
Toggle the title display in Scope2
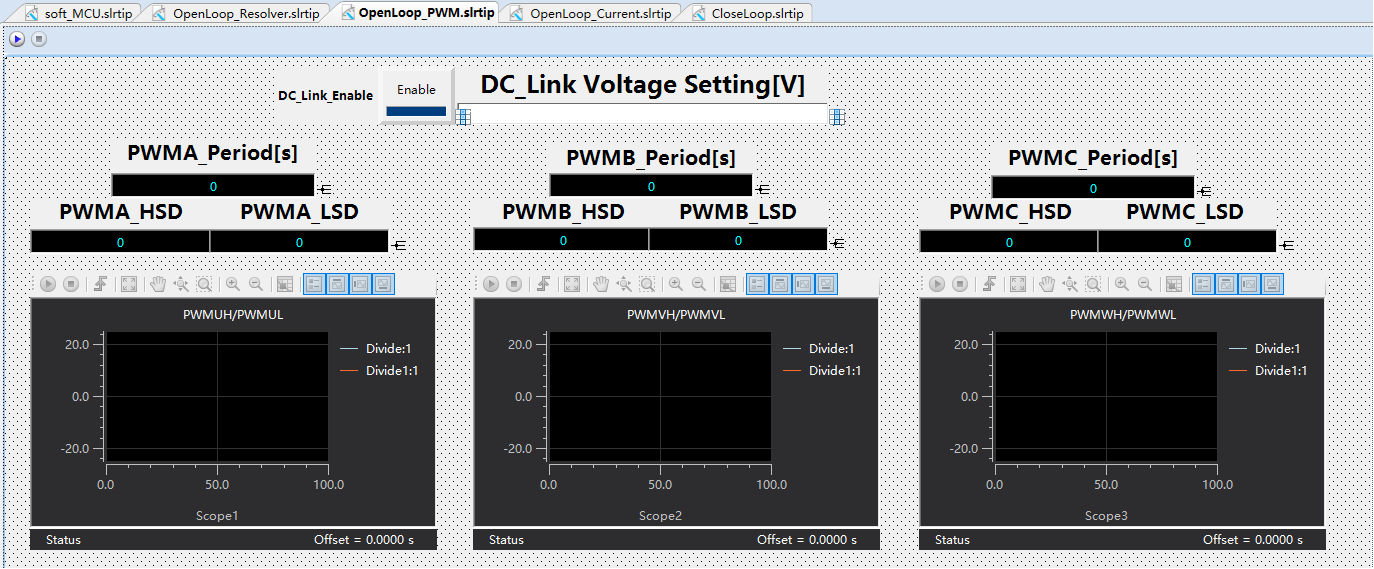tap(780, 284)
